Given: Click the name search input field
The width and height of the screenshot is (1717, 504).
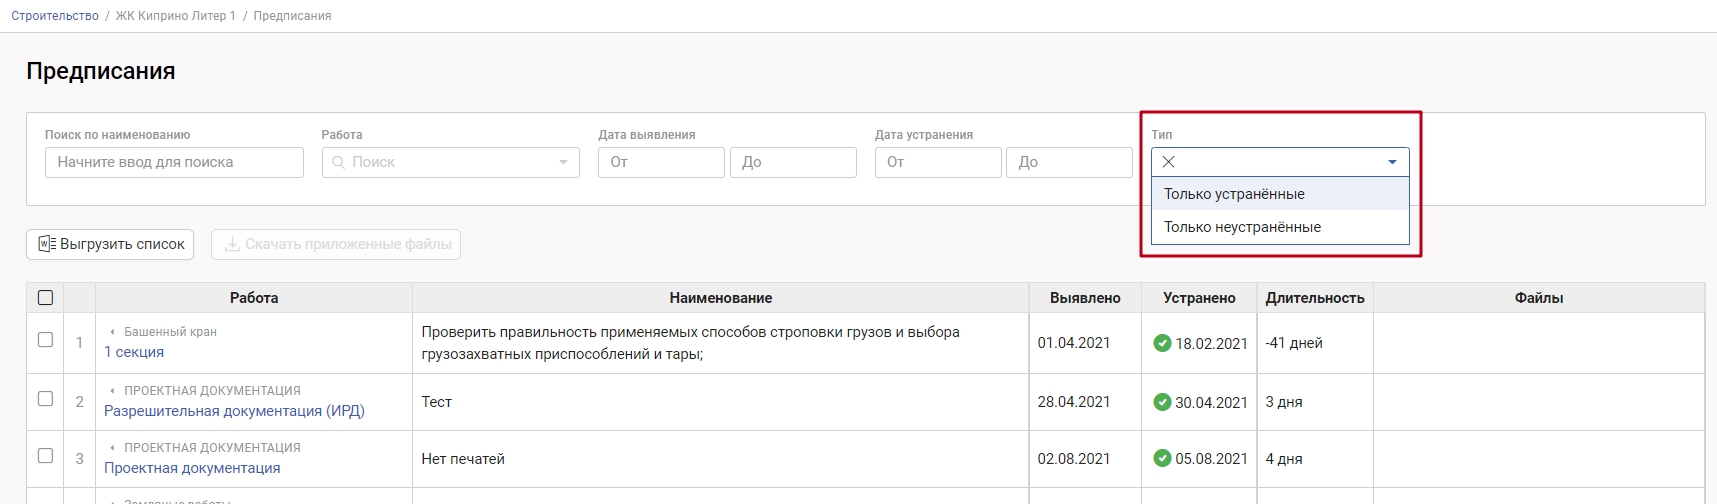Looking at the screenshot, I should (x=174, y=162).
